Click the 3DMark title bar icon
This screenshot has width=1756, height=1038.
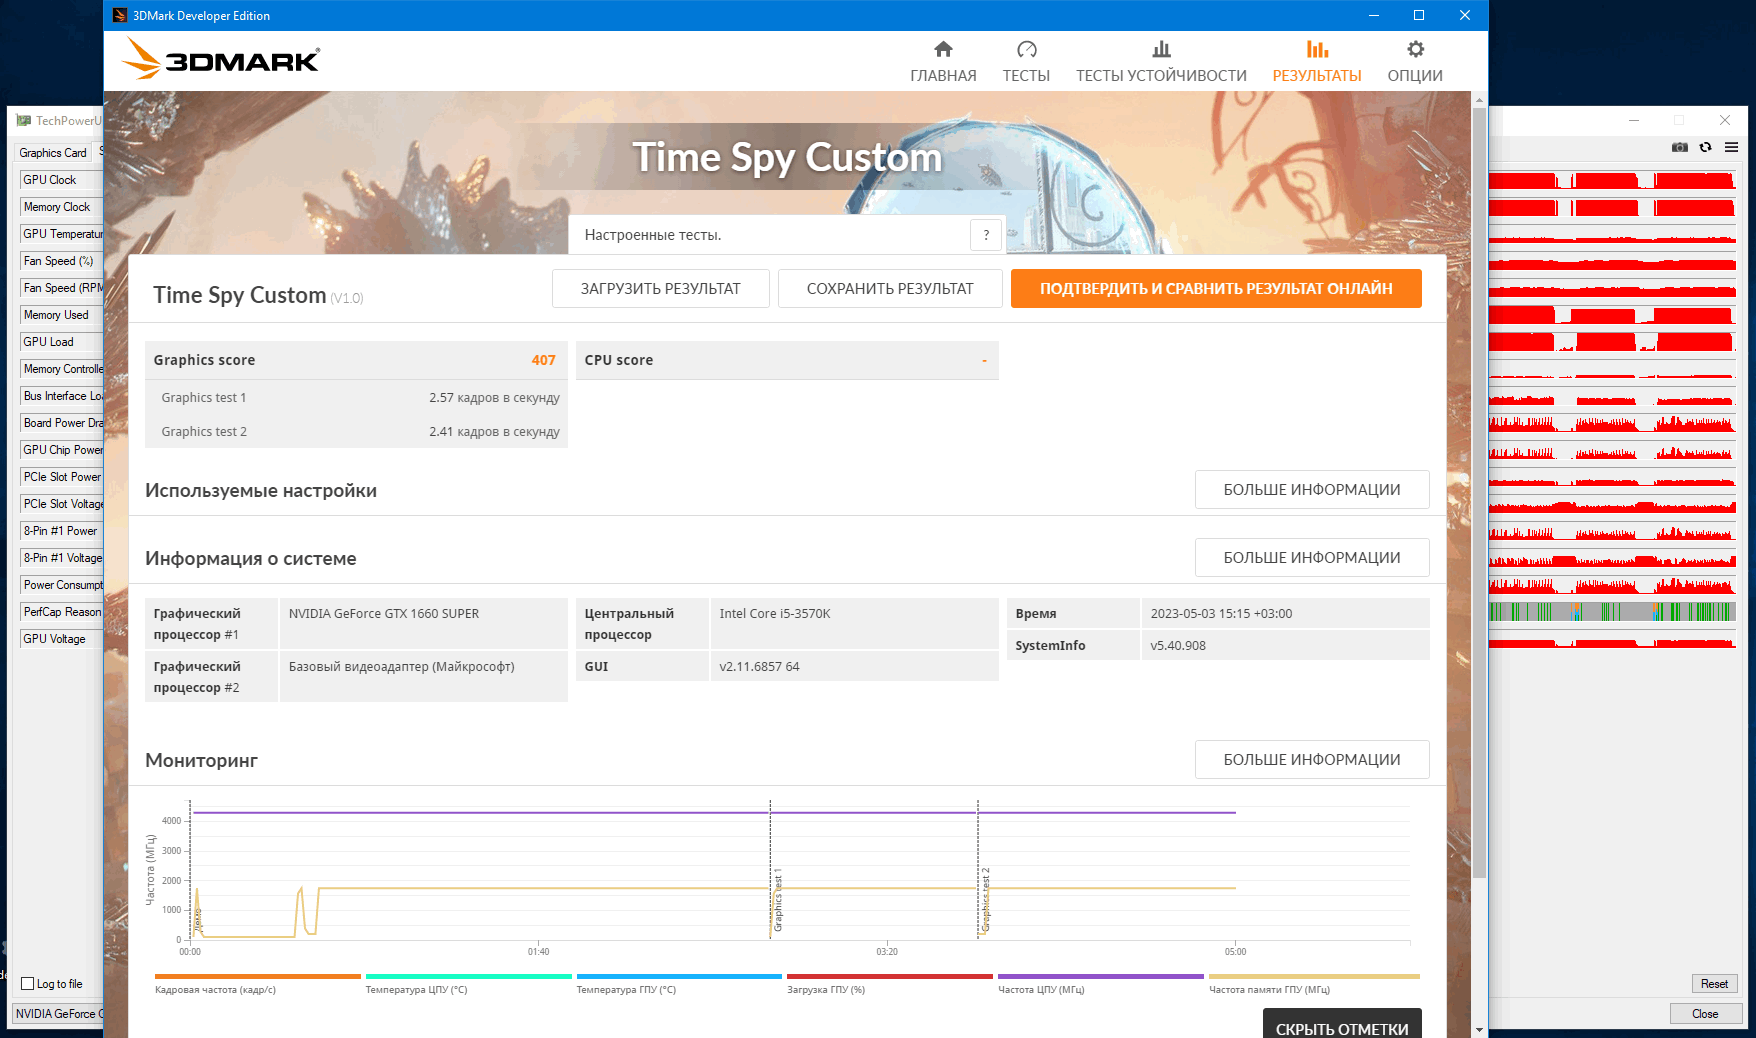point(120,15)
